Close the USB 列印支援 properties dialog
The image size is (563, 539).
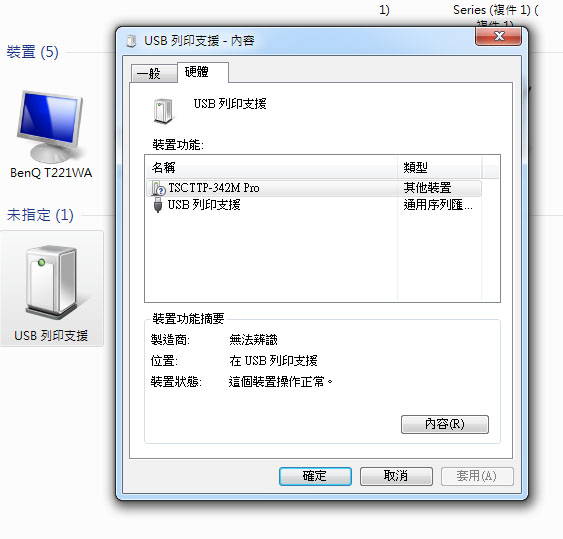(x=498, y=36)
